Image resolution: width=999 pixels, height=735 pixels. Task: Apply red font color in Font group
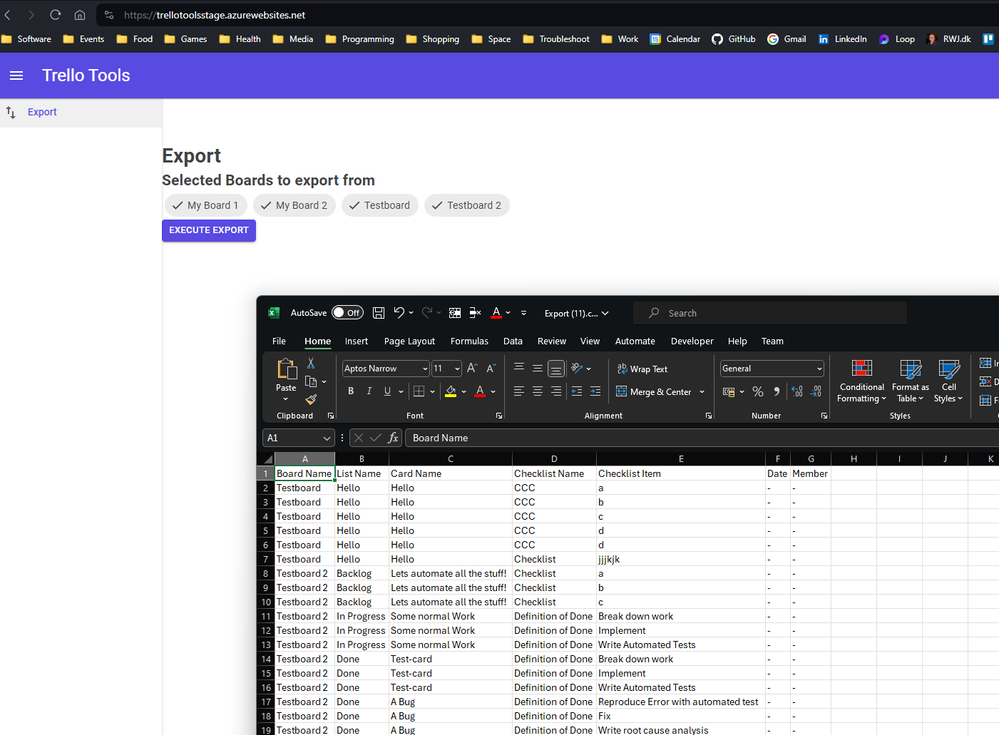click(x=480, y=391)
